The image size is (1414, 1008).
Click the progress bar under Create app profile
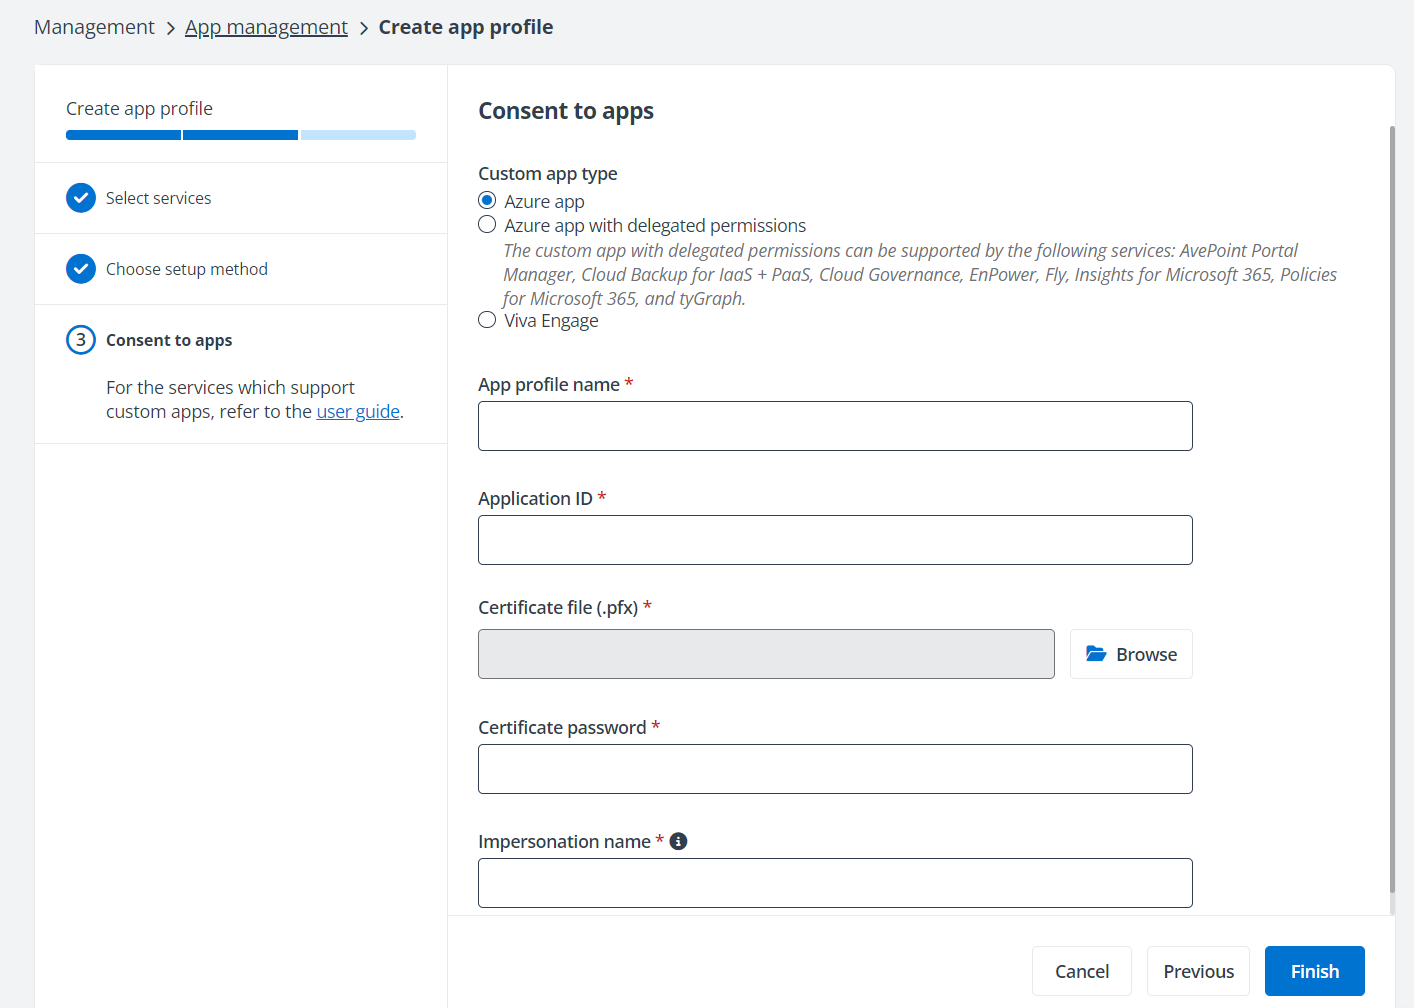(x=240, y=134)
